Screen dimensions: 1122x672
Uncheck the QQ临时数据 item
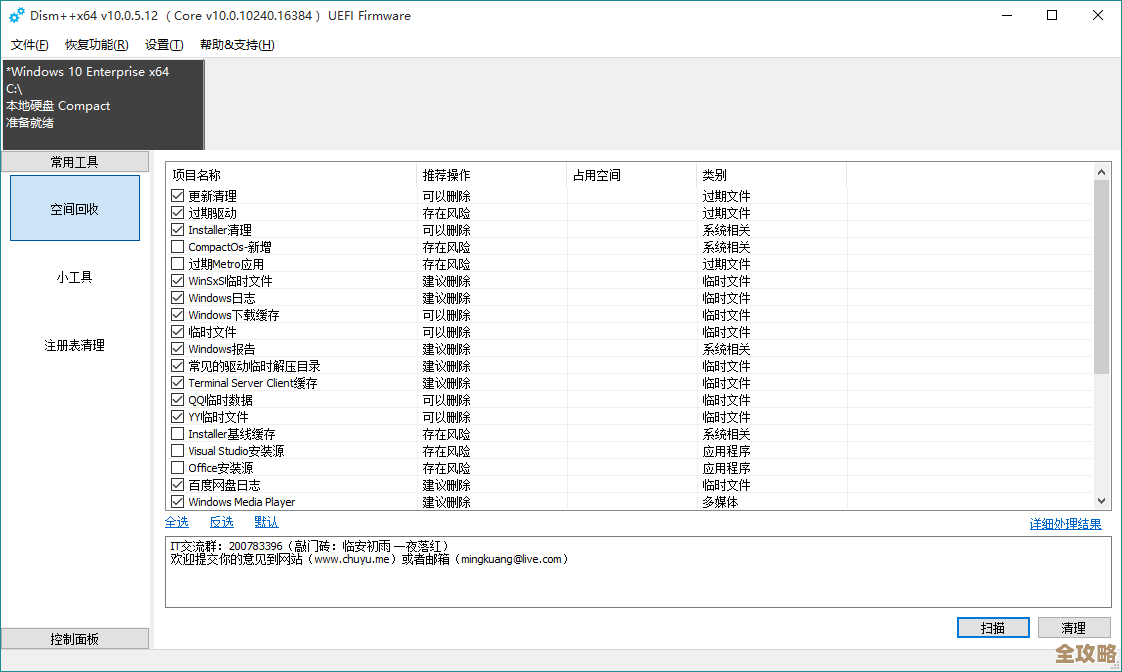coord(177,400)
